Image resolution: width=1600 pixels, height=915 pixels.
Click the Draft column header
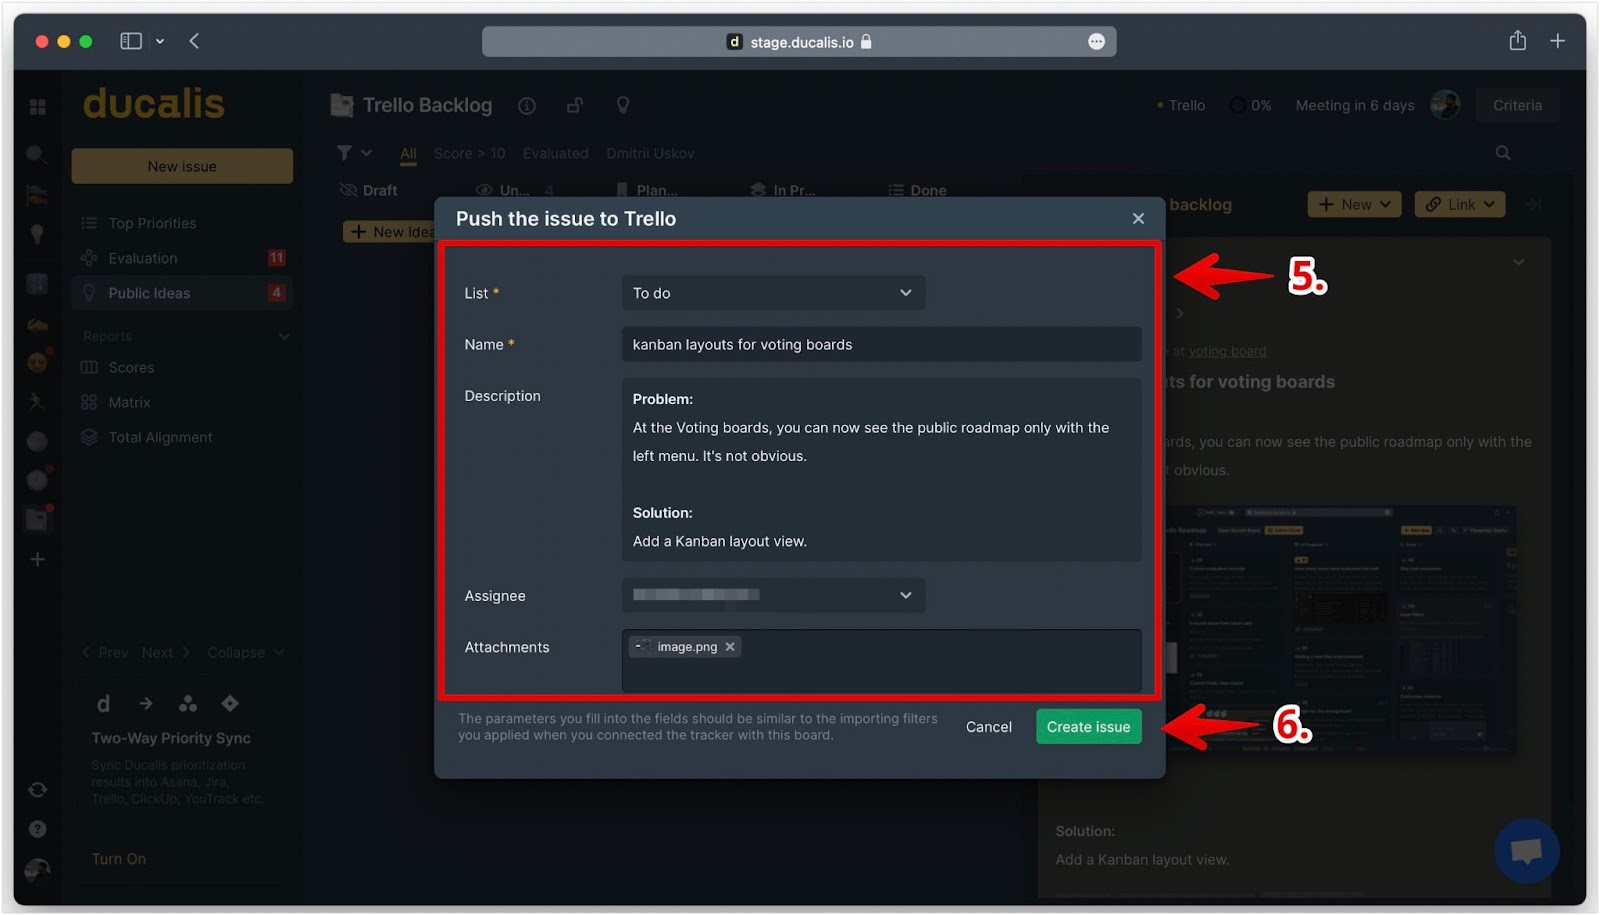pos(368,190)
